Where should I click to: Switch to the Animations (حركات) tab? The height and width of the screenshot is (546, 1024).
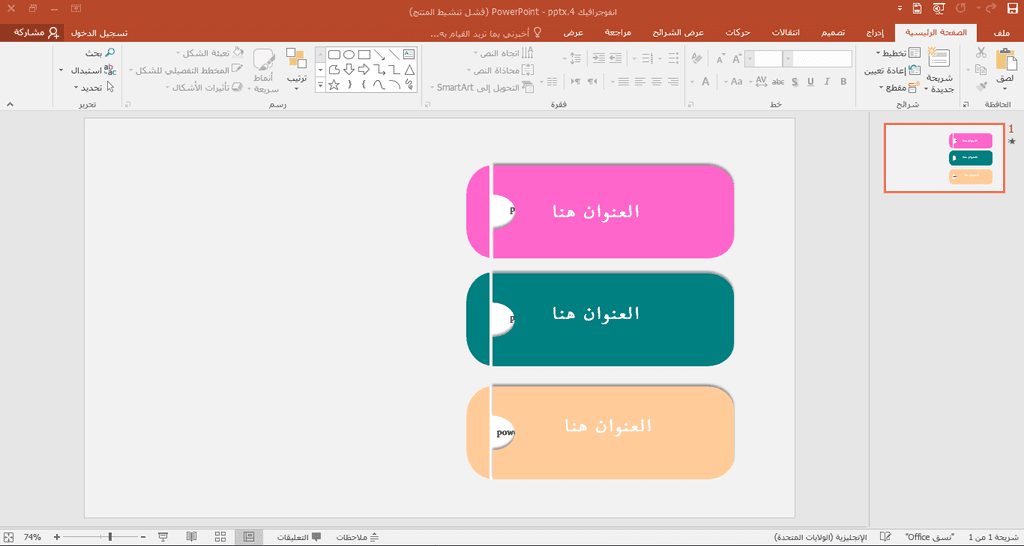[x=739, y=33]
